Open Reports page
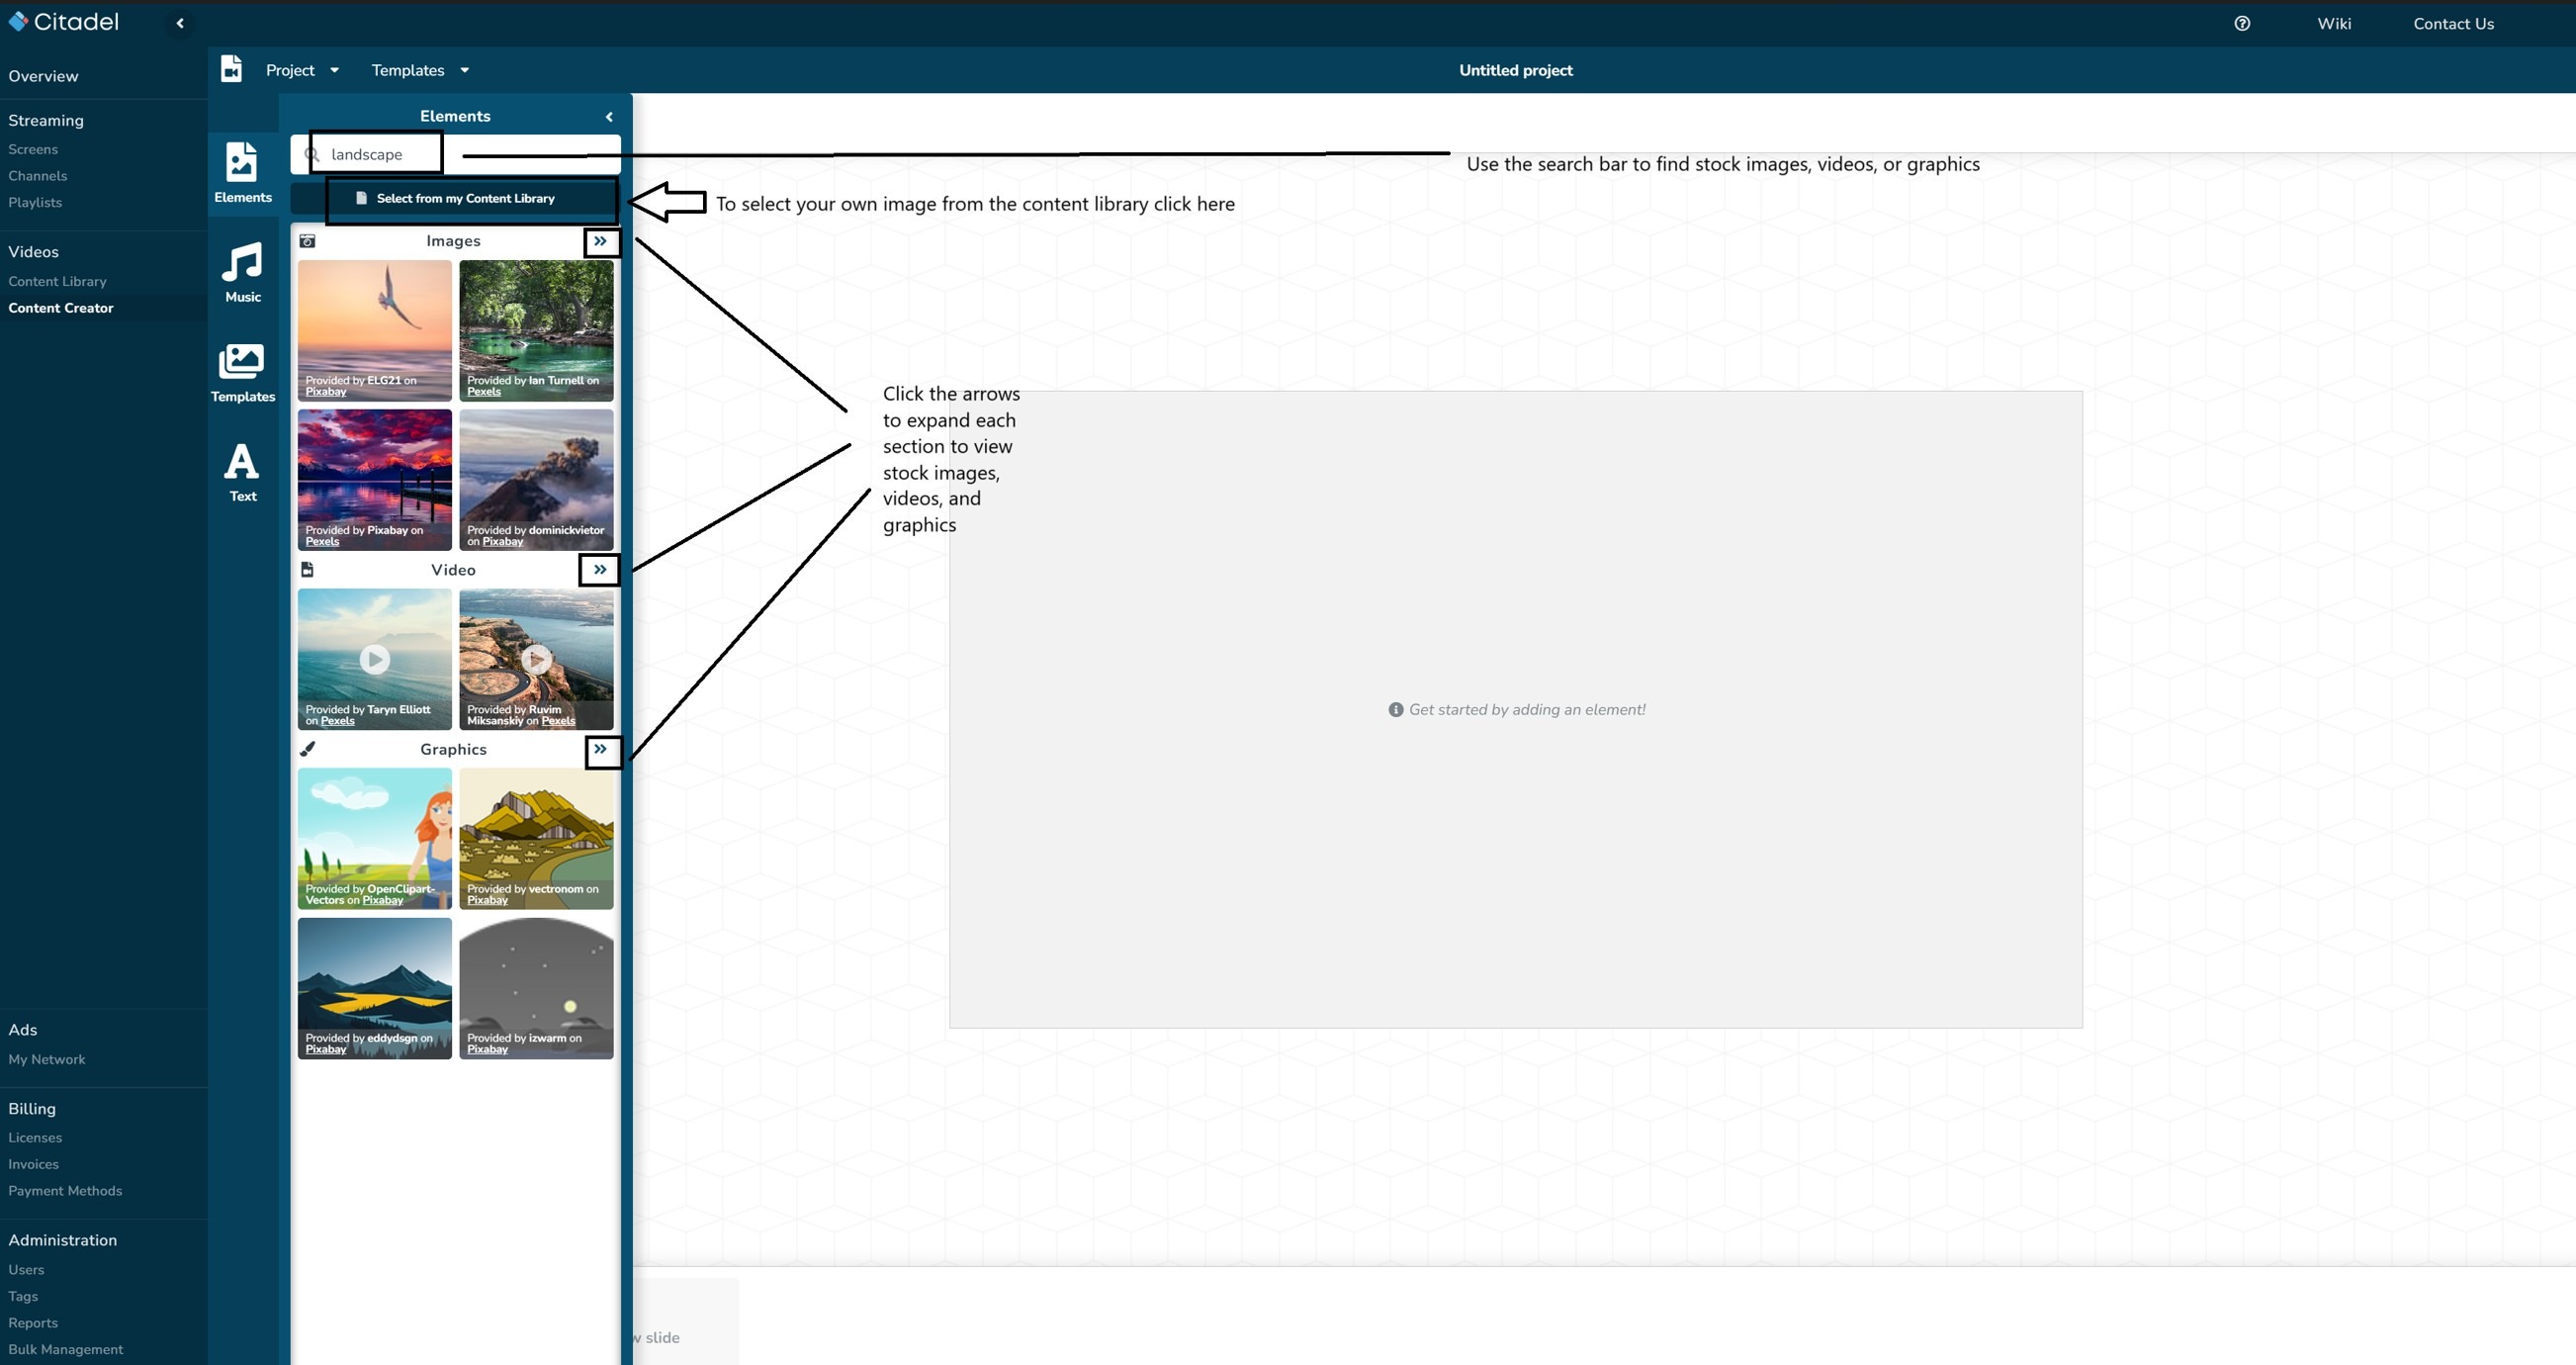This screenshot has width=2576, height=1365. coord(33,1322)
